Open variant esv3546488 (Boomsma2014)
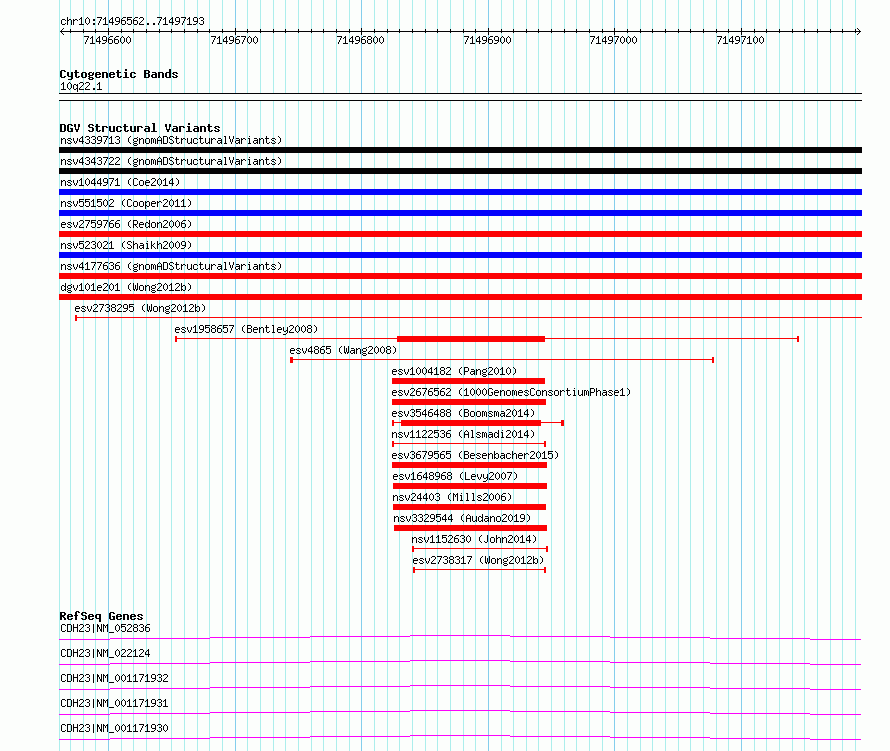Viewport: 890px width, 751px height. coord(463,413)
